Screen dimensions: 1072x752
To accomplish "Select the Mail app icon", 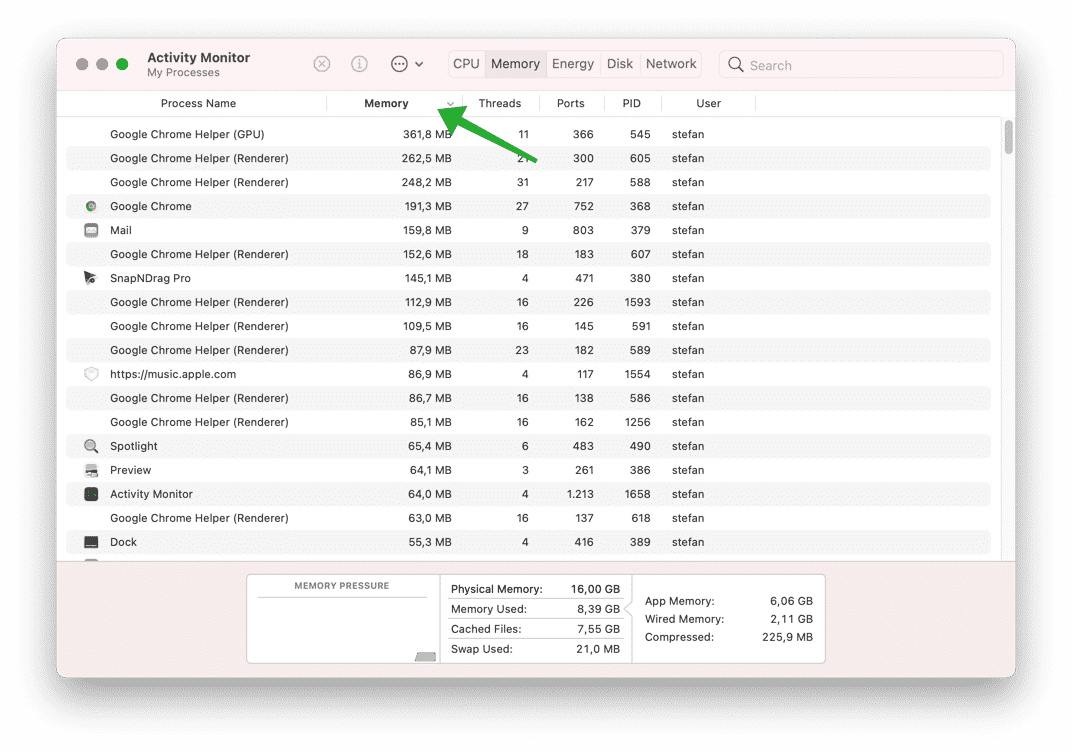I will click(91, 230).
